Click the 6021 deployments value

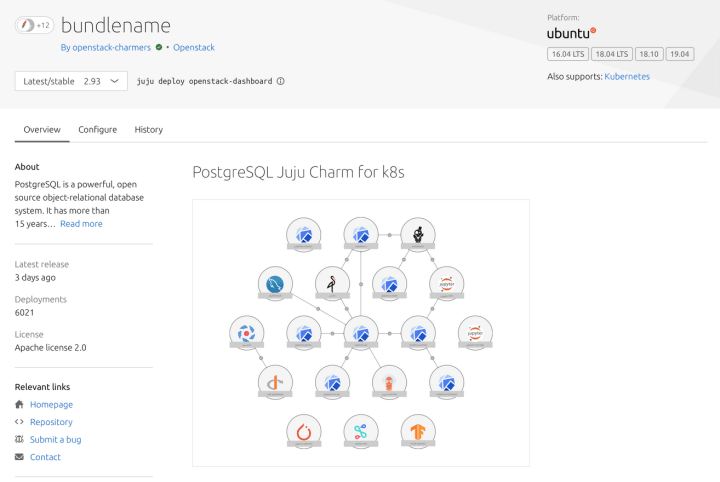click(24, 313)
